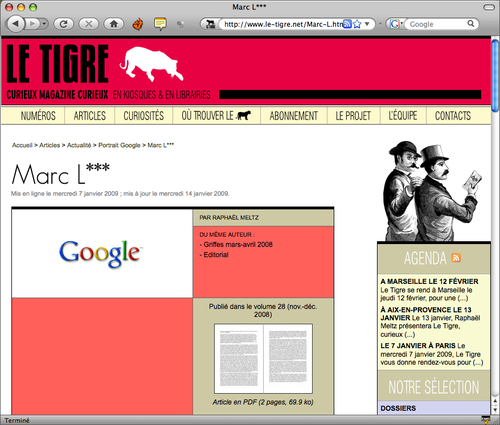This screenshot has height=425, width=500.
Task: Open the LE PROJET menu item
Action: pos(353,116)
